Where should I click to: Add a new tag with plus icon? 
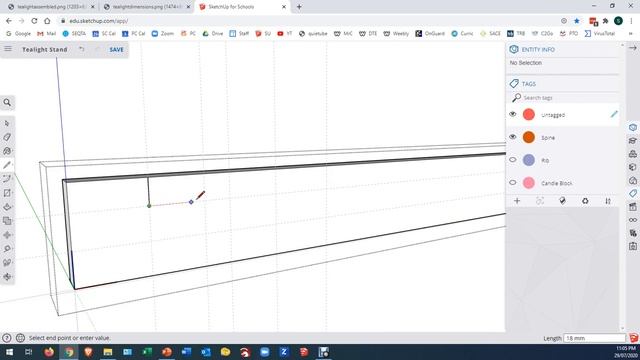pos(517,201)
